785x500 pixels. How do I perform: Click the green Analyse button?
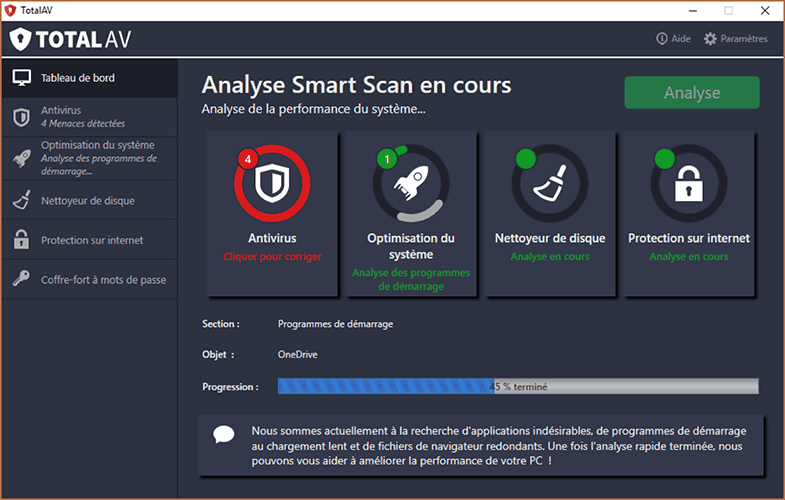[x=692, y=93]
